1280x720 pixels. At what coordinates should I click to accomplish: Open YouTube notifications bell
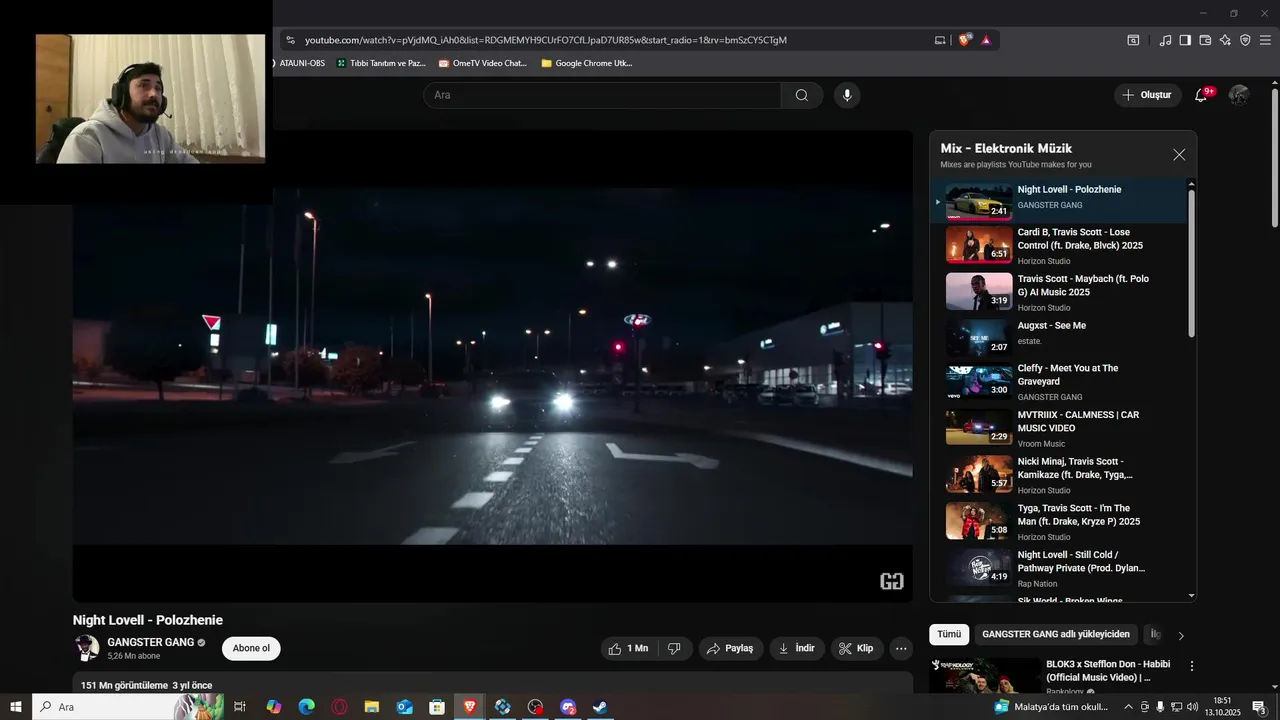pyautogui.click(x=1201, y=95)
